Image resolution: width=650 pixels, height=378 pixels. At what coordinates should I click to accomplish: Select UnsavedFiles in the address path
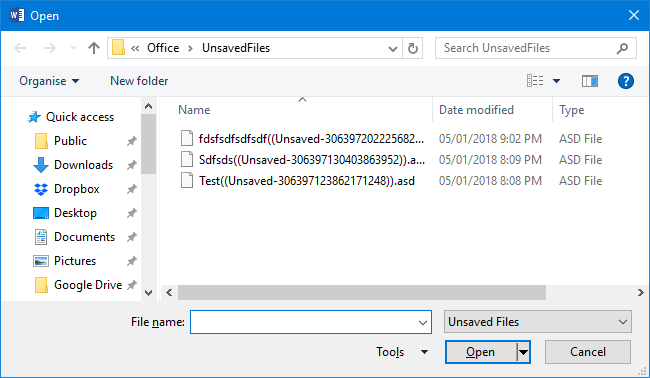pos(236,48)
